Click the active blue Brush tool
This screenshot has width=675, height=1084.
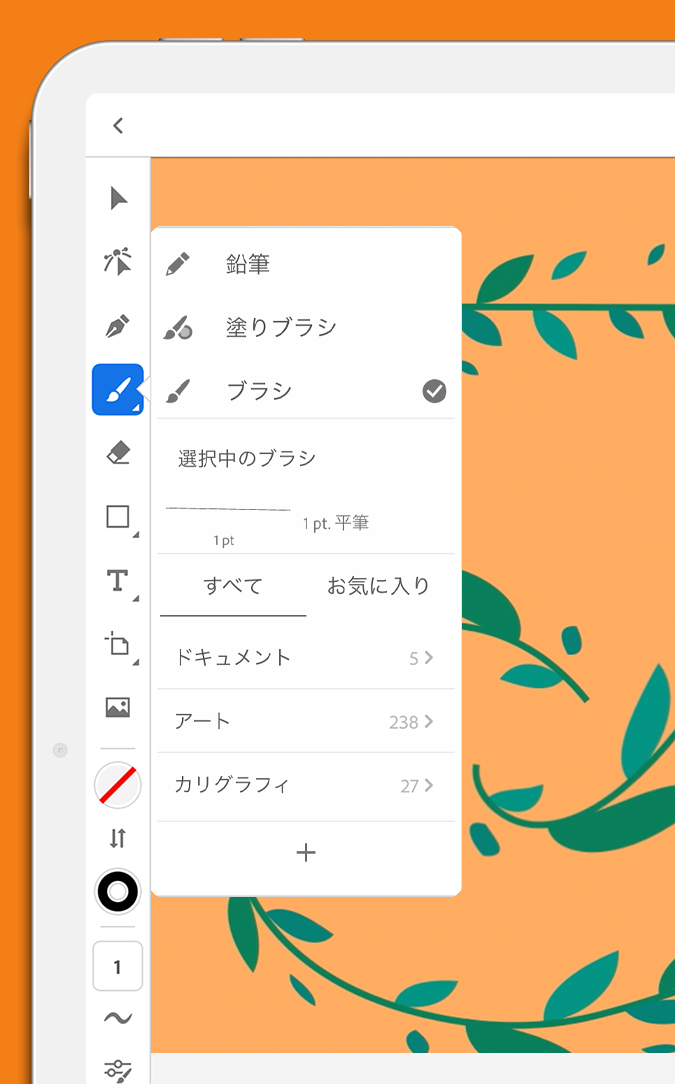118,389
